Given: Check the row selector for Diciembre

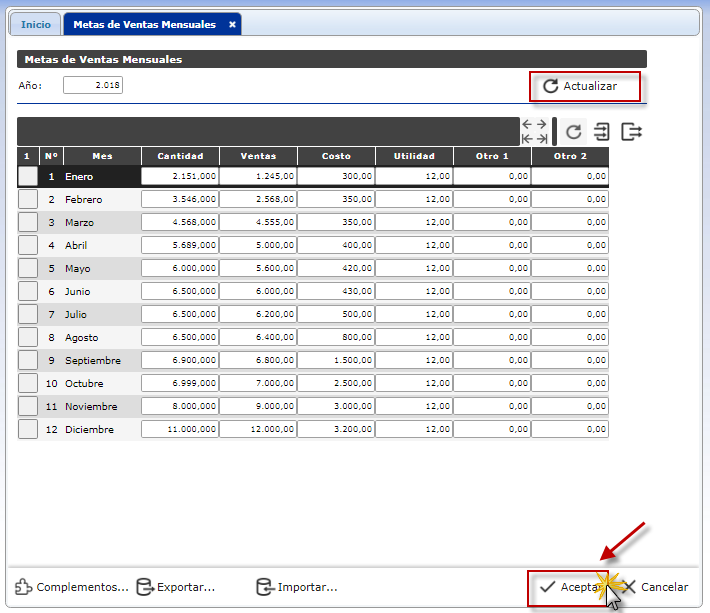Looking at the screenshot, I should pyautogui.click(x=28, y=429).
